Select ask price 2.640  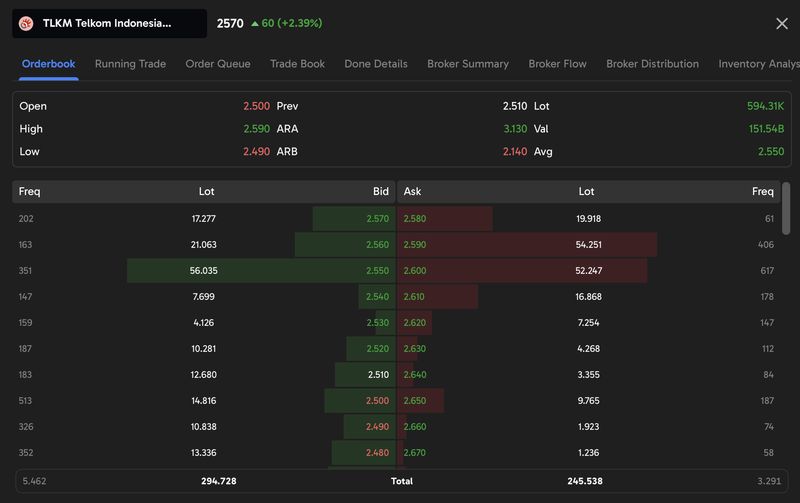pos(415,374)
